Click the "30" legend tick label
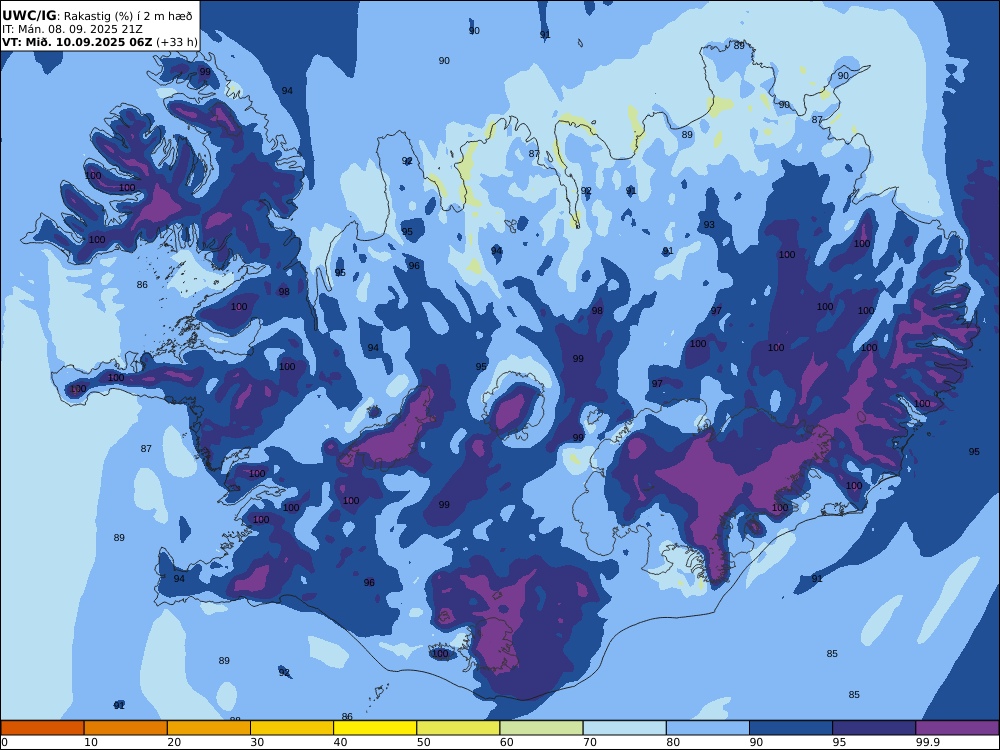 click(x=257, y=742)
